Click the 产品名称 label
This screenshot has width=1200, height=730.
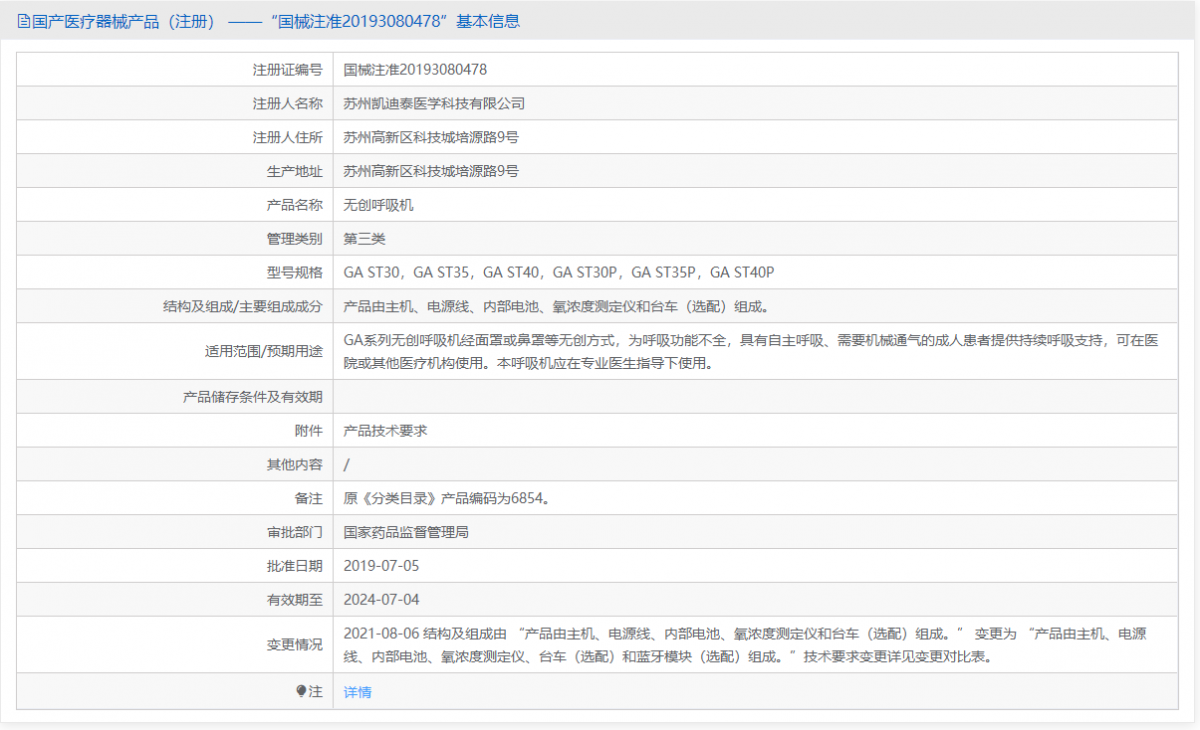coord(295,205)
